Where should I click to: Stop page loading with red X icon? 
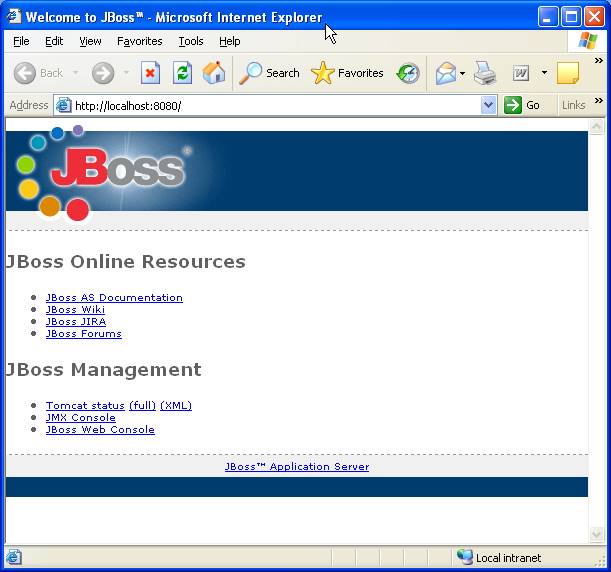click(x=150, y=73)
